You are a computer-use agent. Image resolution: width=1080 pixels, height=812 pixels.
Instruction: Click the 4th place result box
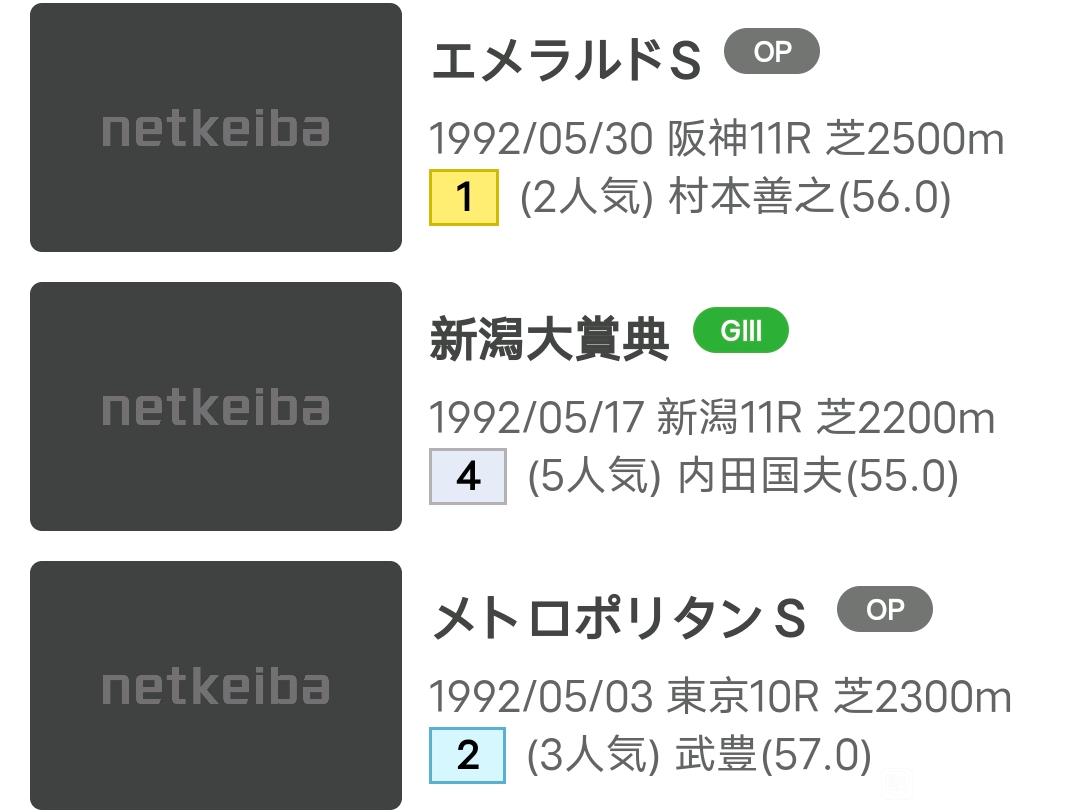468,476
